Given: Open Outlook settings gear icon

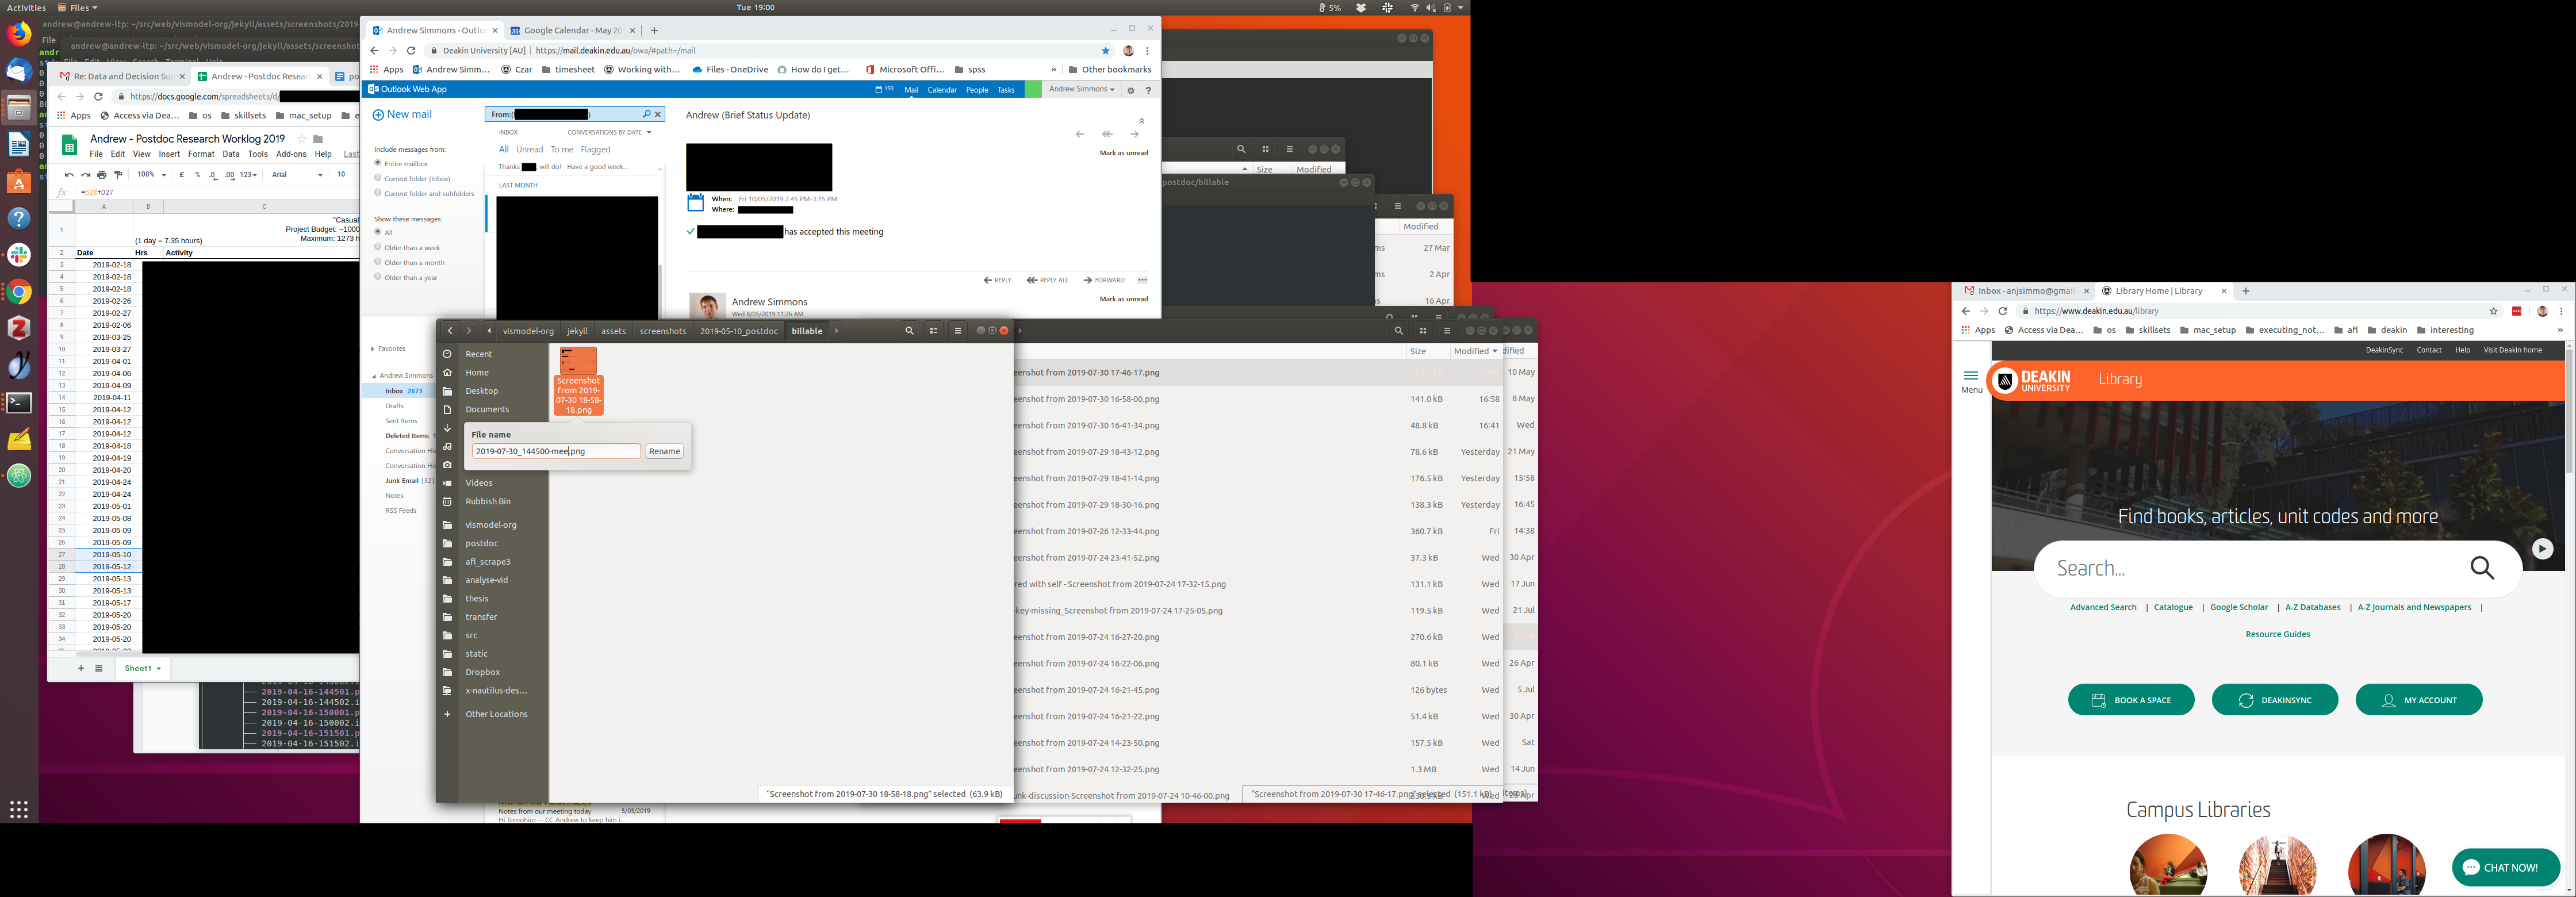Looking at the screenshot, I should pyautogui.click(x=1131, y=90).
